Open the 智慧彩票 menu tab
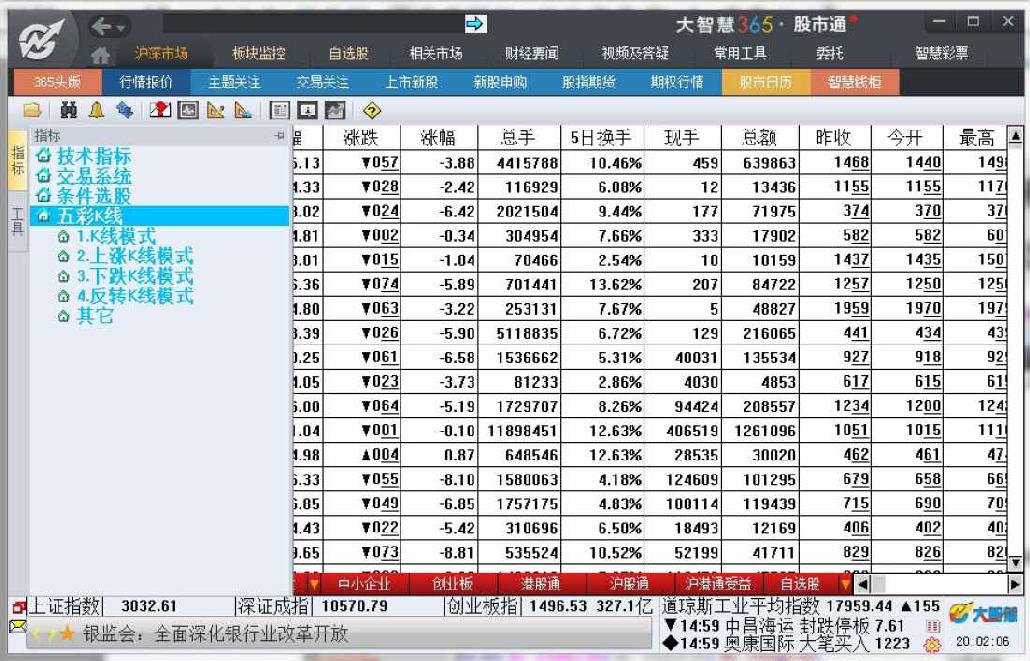The width and height of the screenshot is (1030, 661). tap(941, 53)
